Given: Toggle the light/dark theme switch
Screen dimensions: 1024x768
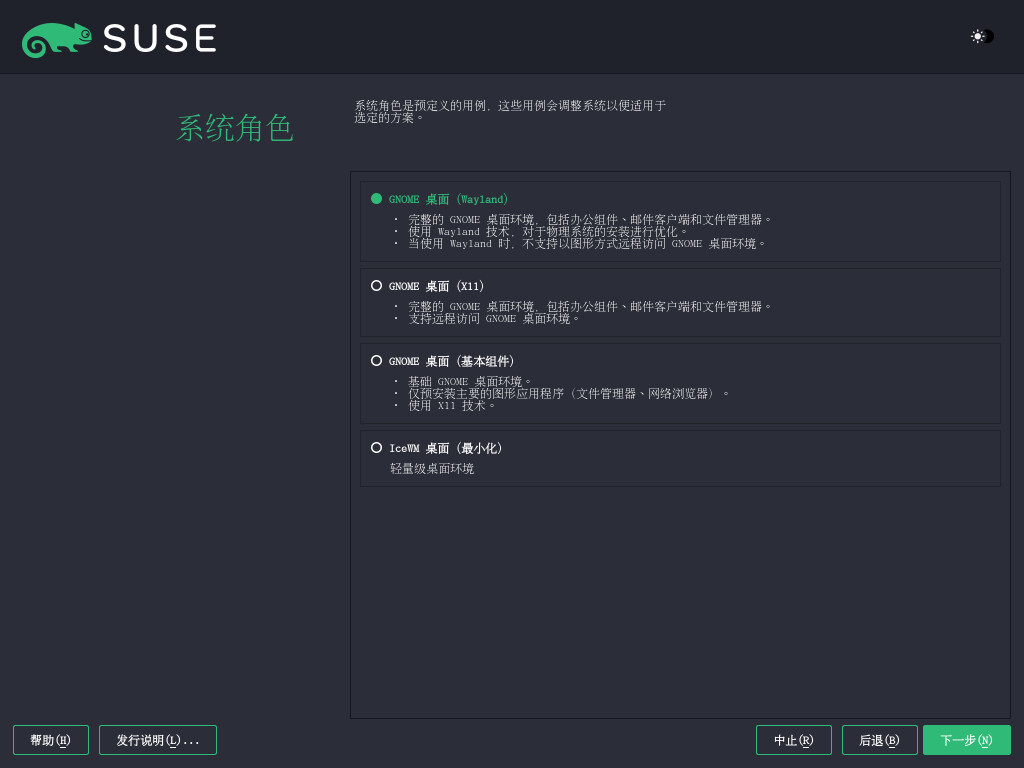Looking at the screenshot, I should click(x=982, y=37).
